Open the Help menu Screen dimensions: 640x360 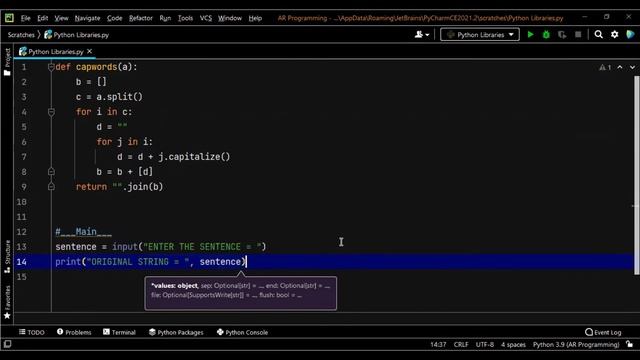pos(255,18)
